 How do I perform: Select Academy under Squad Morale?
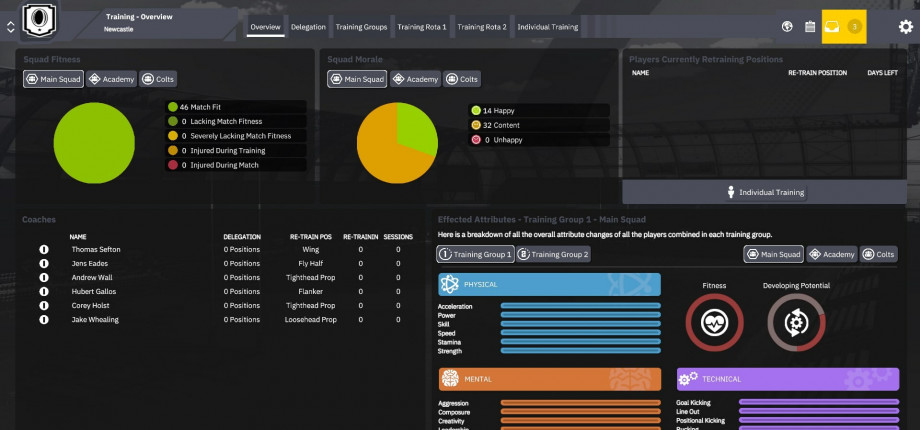point(415,79)
